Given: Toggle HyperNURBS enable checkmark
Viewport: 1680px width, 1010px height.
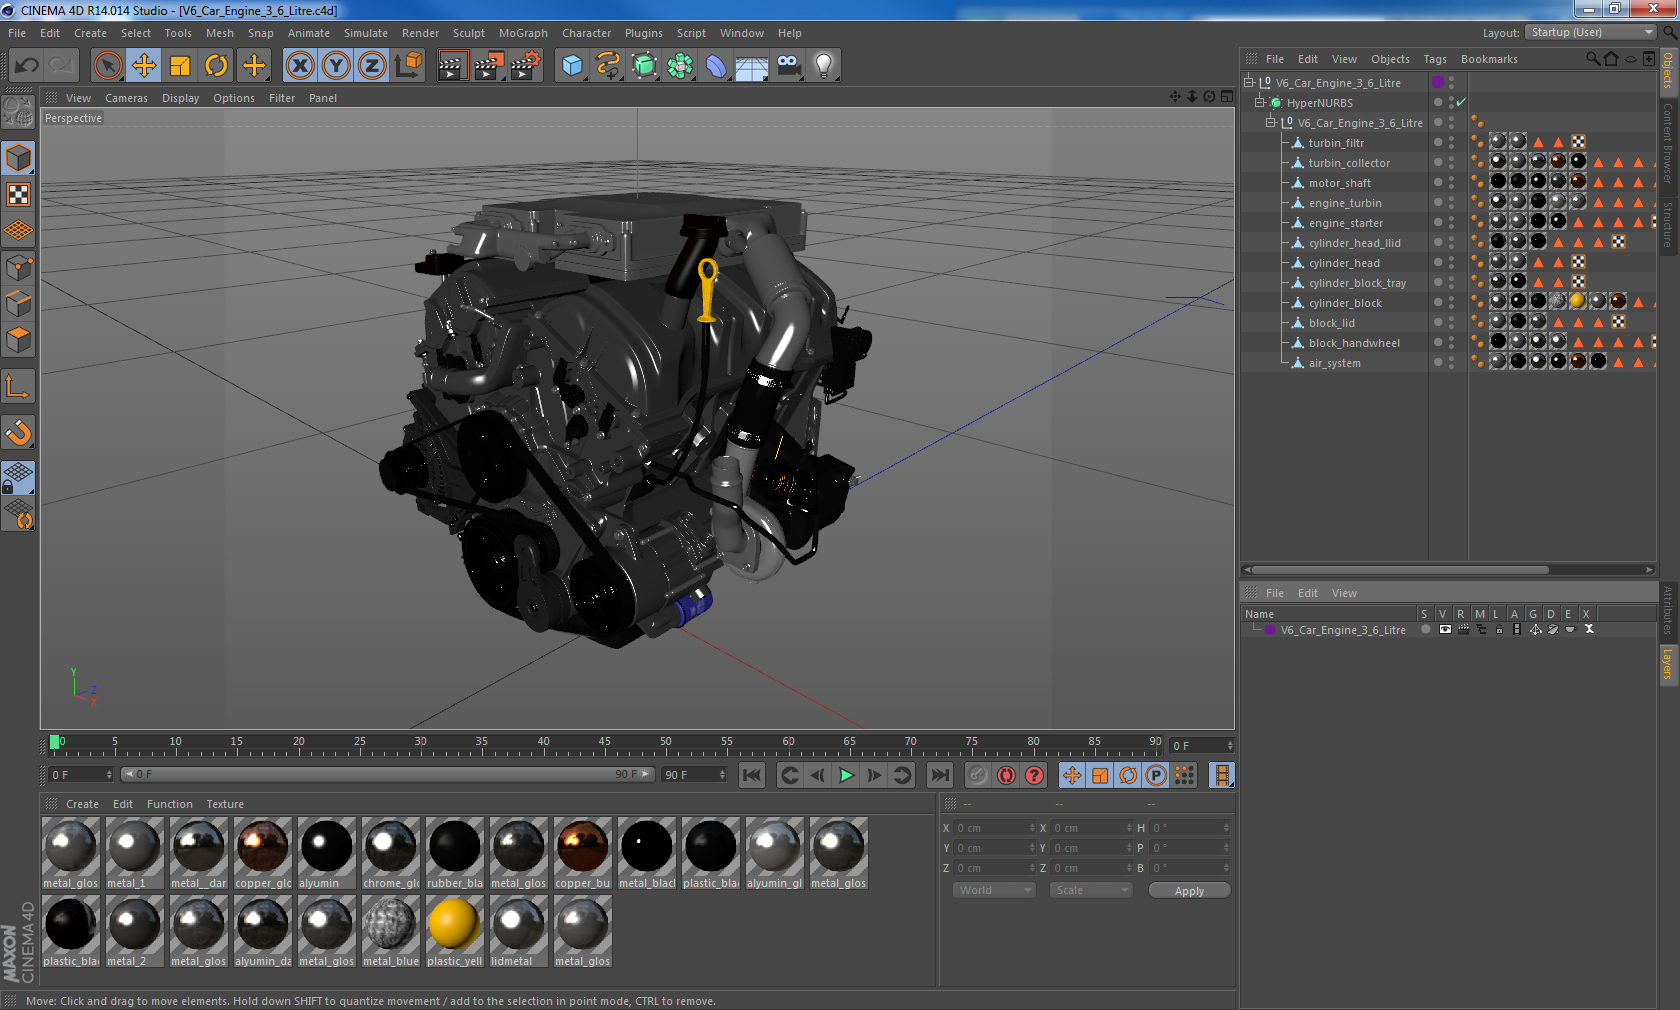Looking at the screenshot, I should (x=1461, y=102).
